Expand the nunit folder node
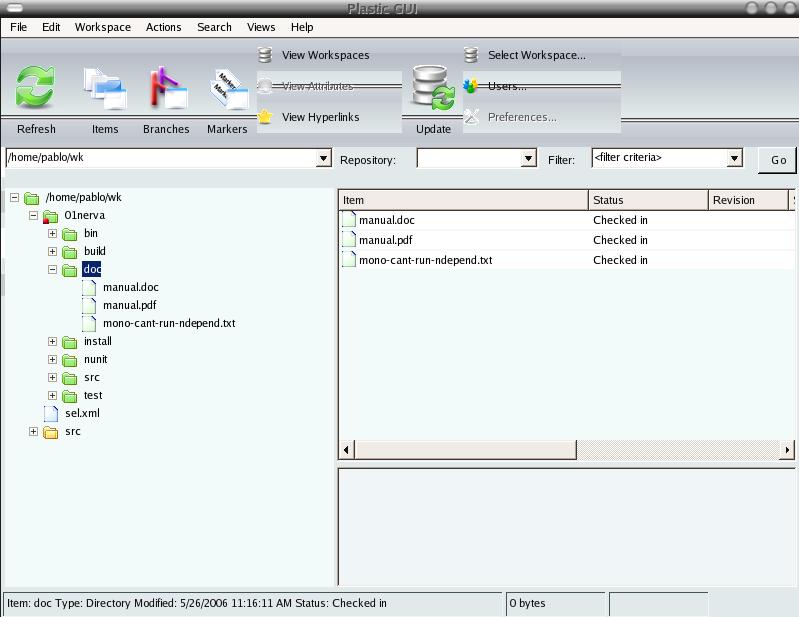Screen dimensions: 799x617 (52, 359)
